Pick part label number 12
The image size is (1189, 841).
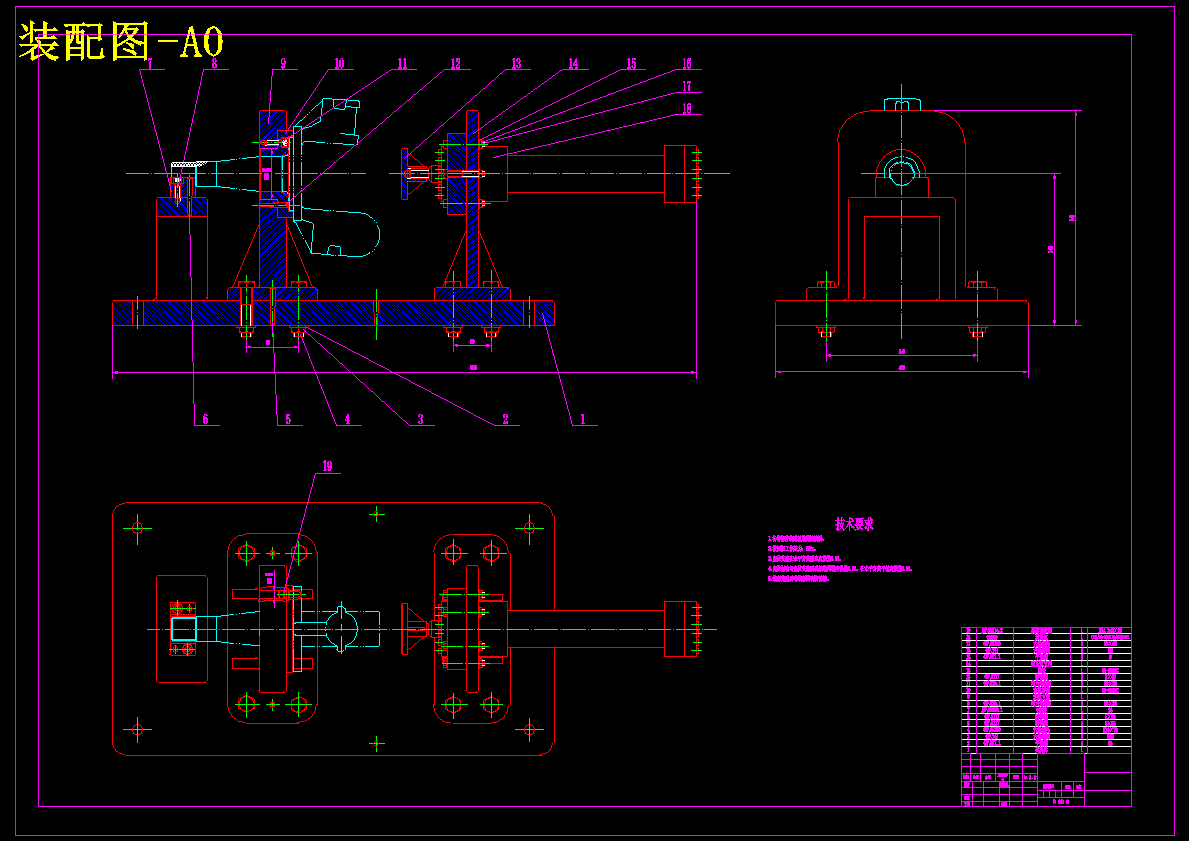(x=455, y=64)
